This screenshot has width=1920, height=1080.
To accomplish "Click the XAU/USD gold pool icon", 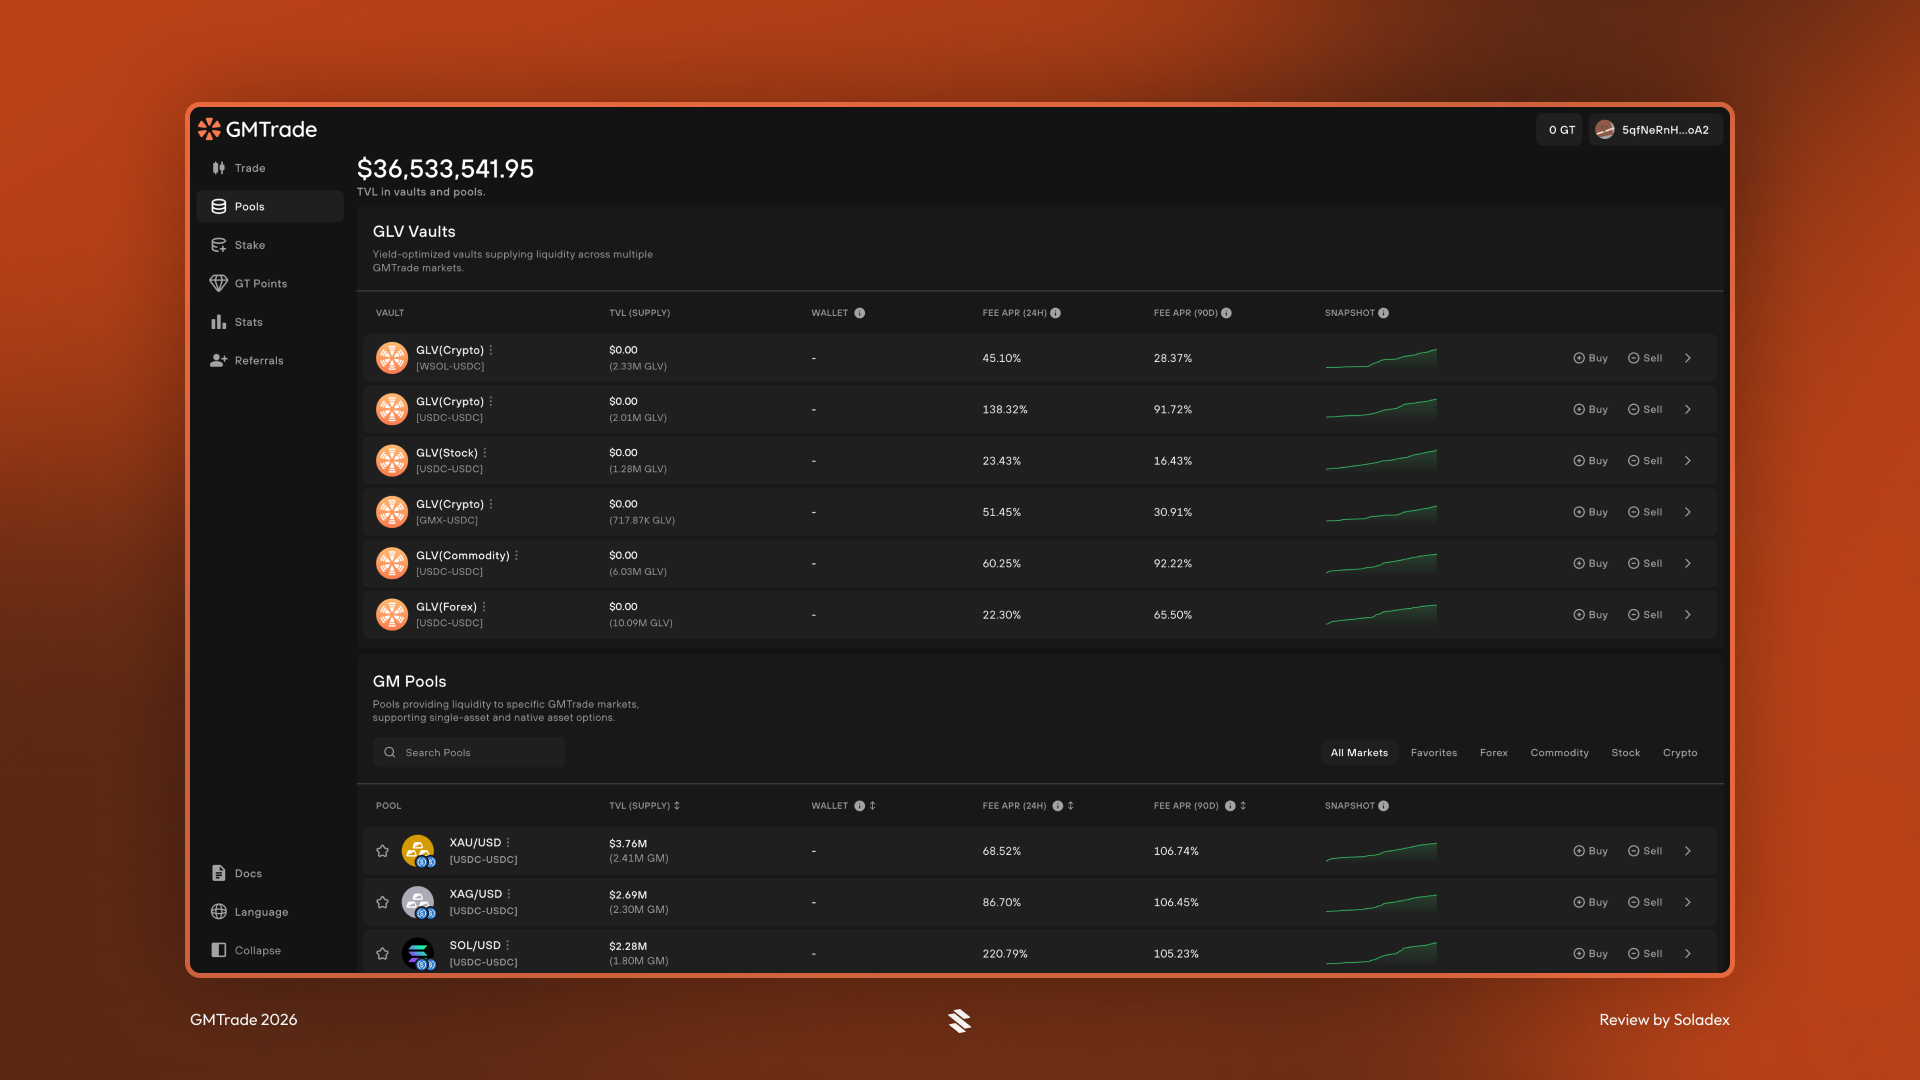I will click(418, 851).
